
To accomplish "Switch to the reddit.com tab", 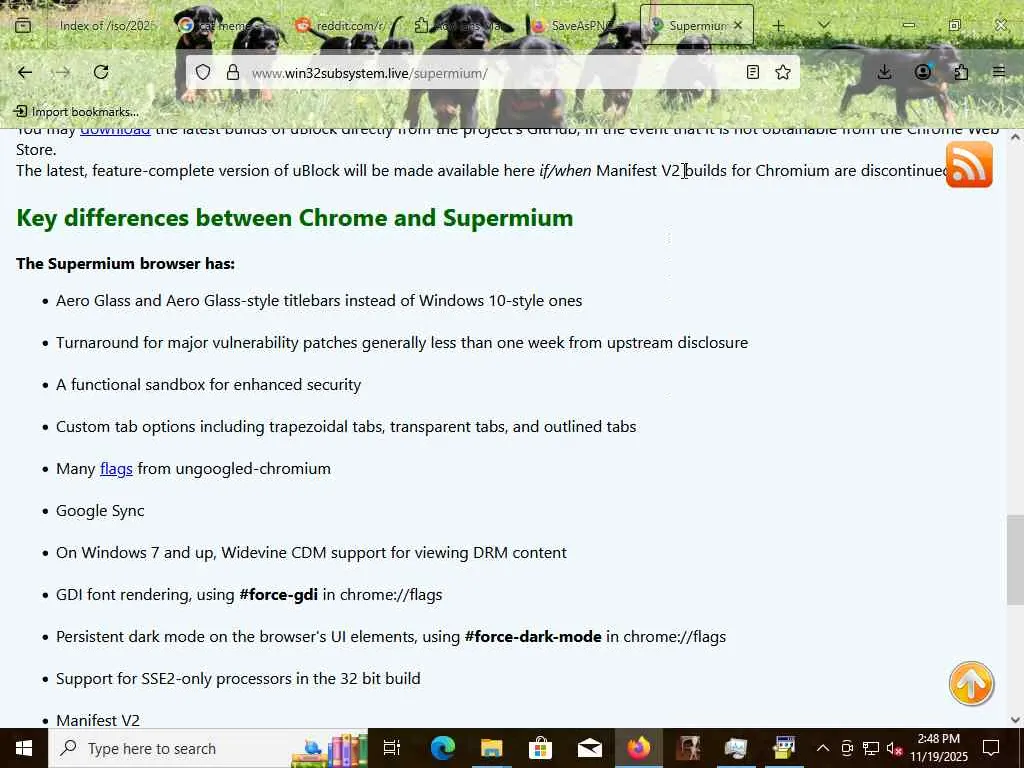I will [x=340, y=25].
